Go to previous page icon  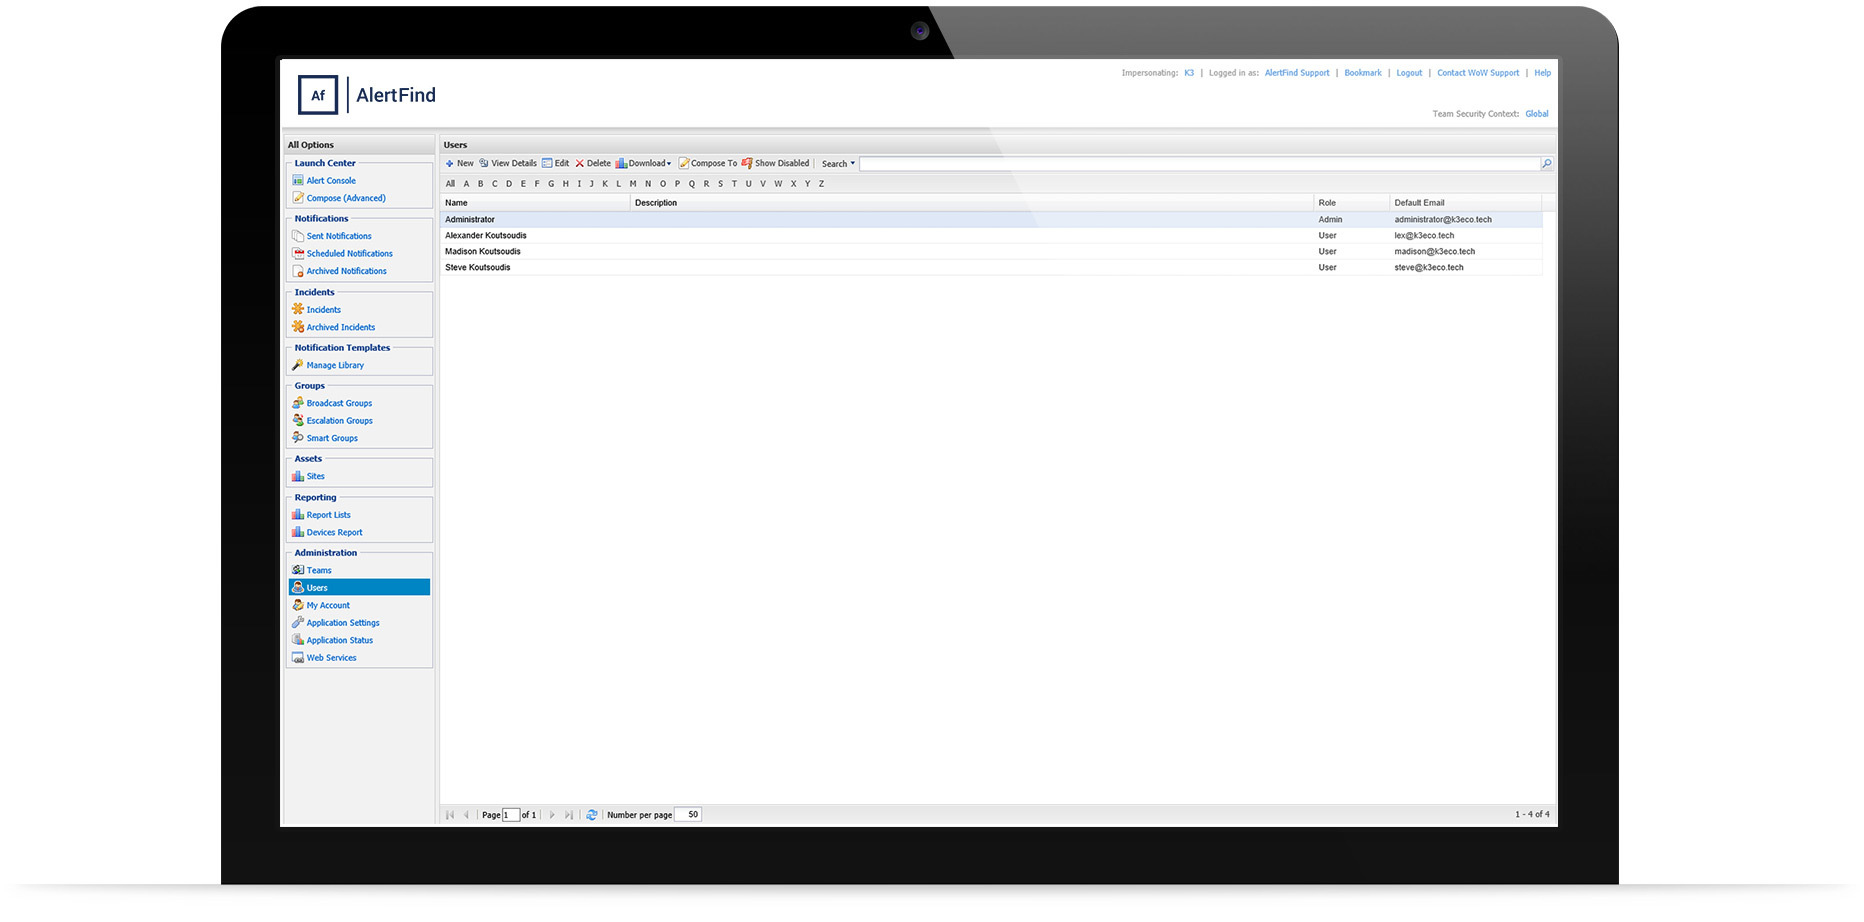point(466,815)
